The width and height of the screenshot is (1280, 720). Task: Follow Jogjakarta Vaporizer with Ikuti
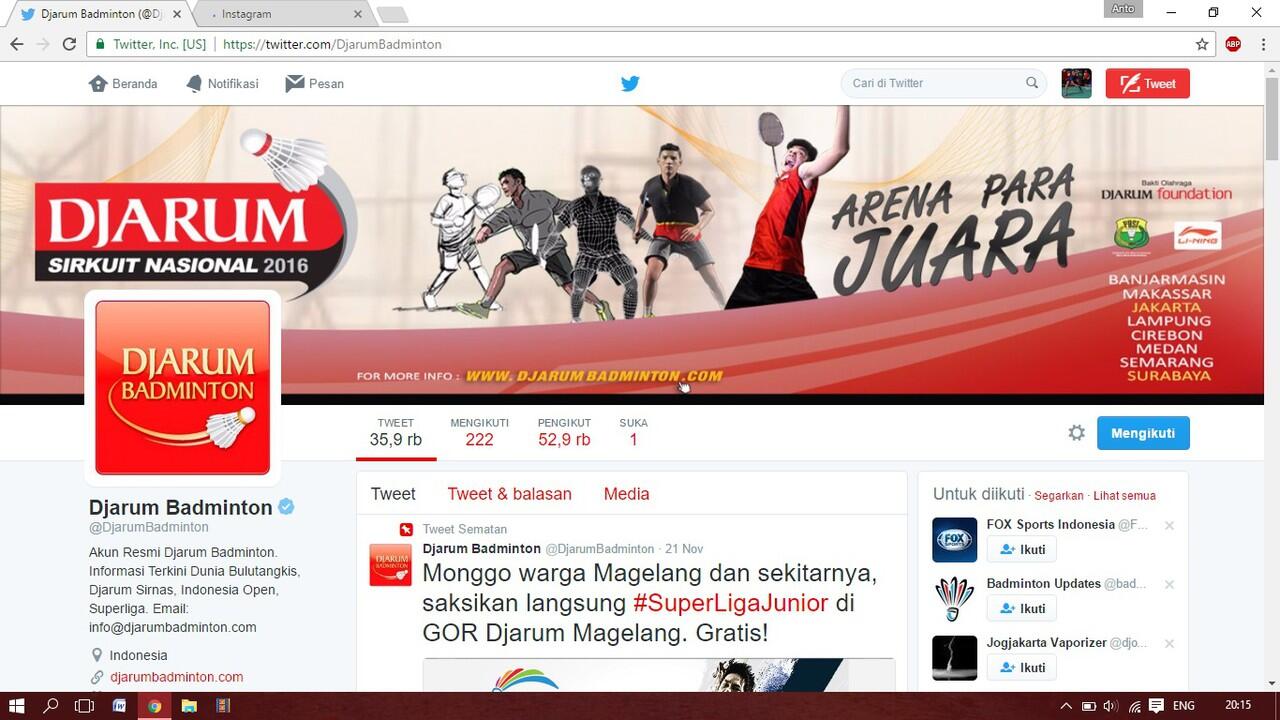click(1021, 667)
